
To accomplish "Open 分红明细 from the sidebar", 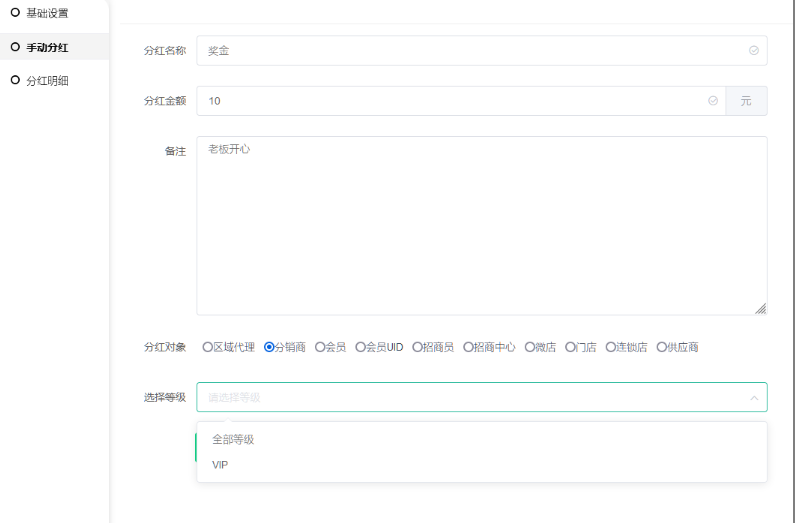I will (x=47, y=80).
